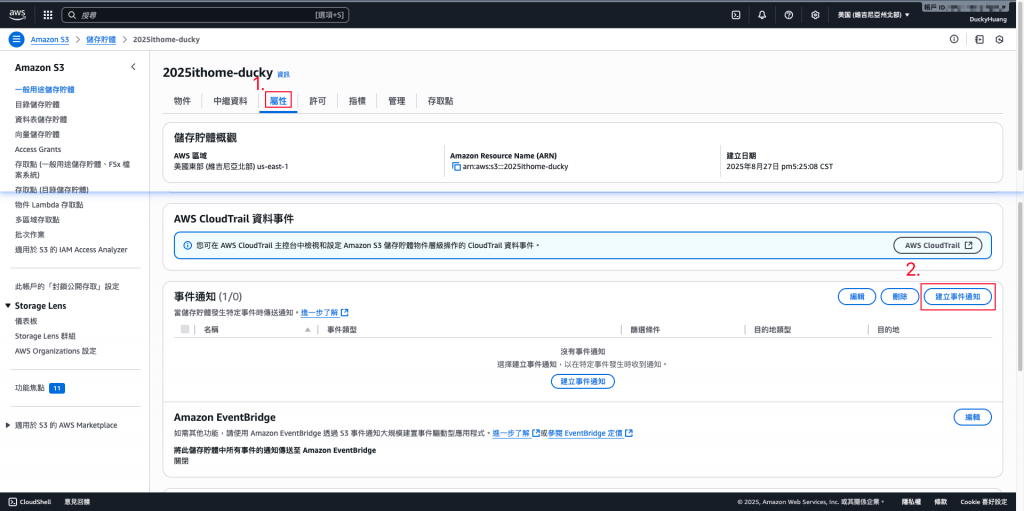Open 參閱 EventBridge 定價 link

click(590, 433)
